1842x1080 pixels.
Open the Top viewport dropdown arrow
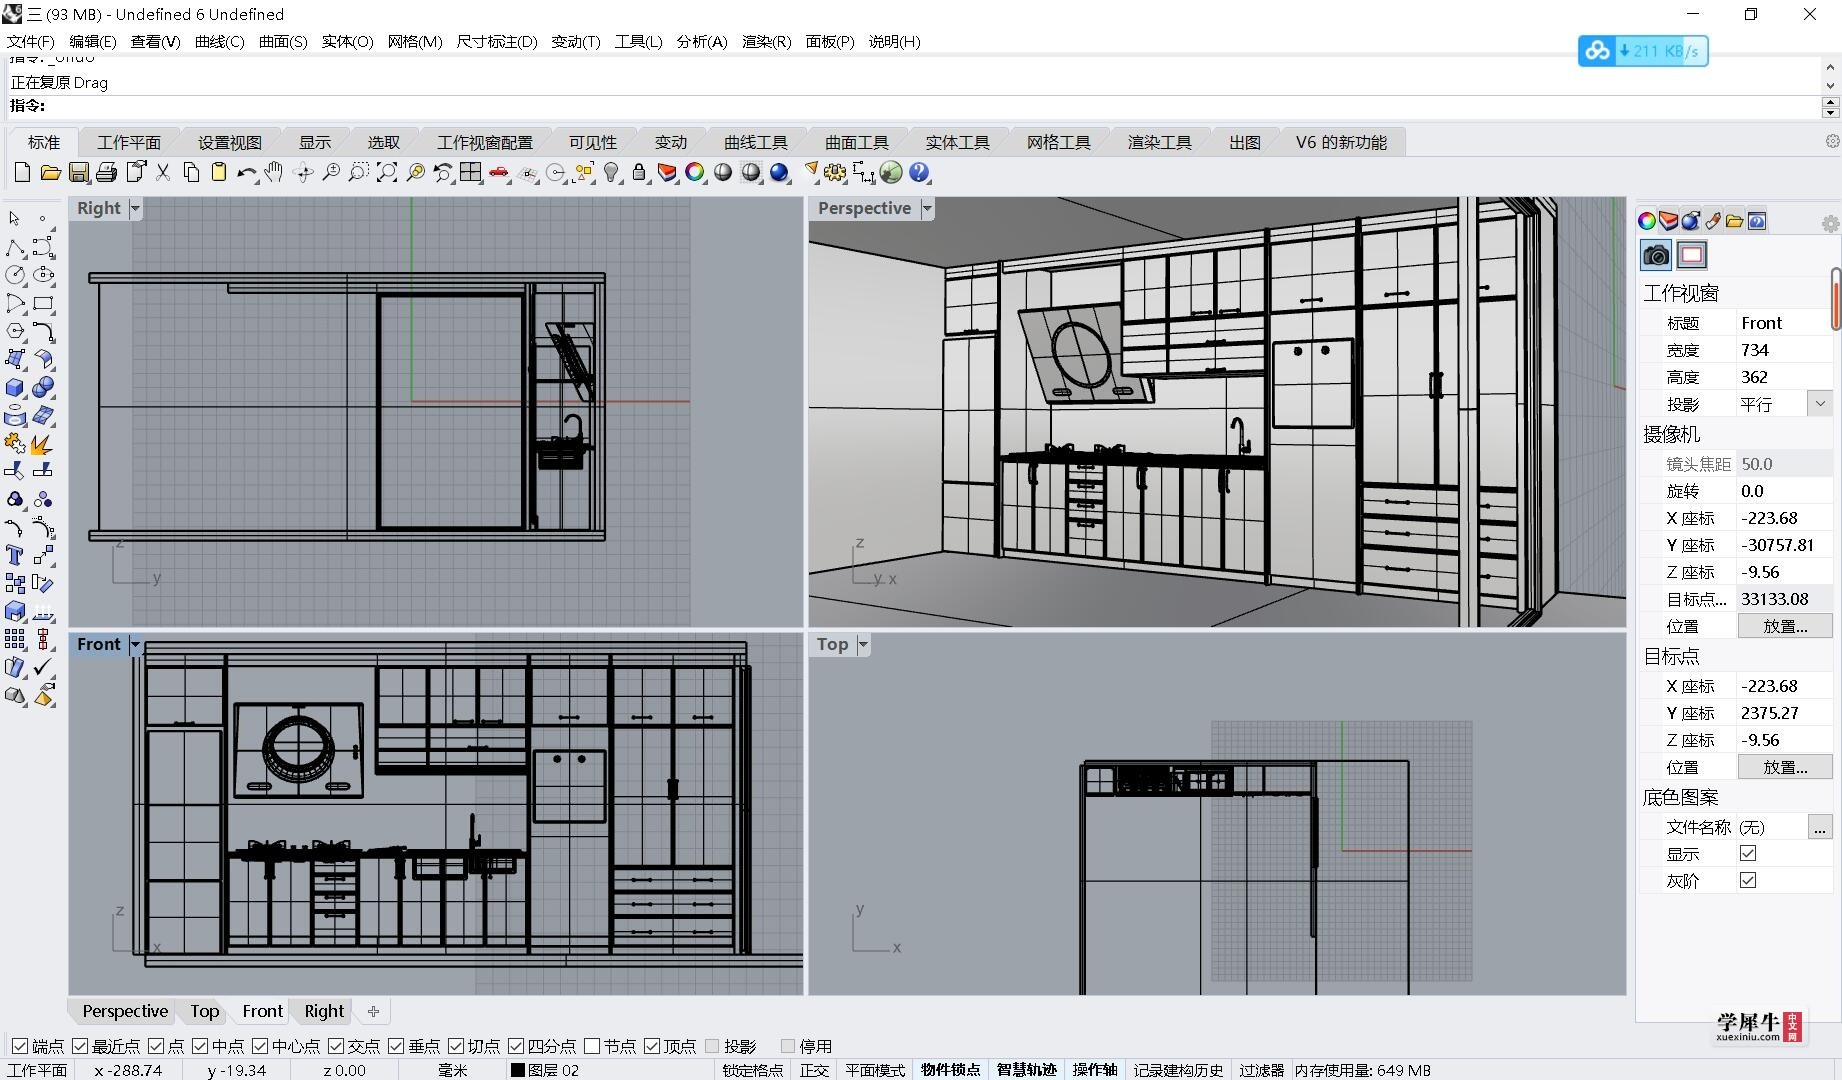tap(863, 644)
